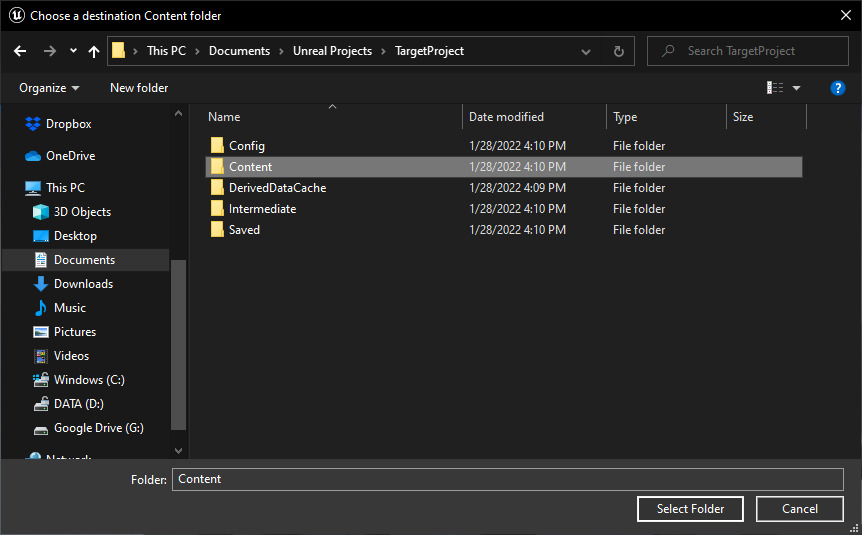
Task: Select Unreal Projects in the breadcrumb path
Action: (x=332, y=51)
